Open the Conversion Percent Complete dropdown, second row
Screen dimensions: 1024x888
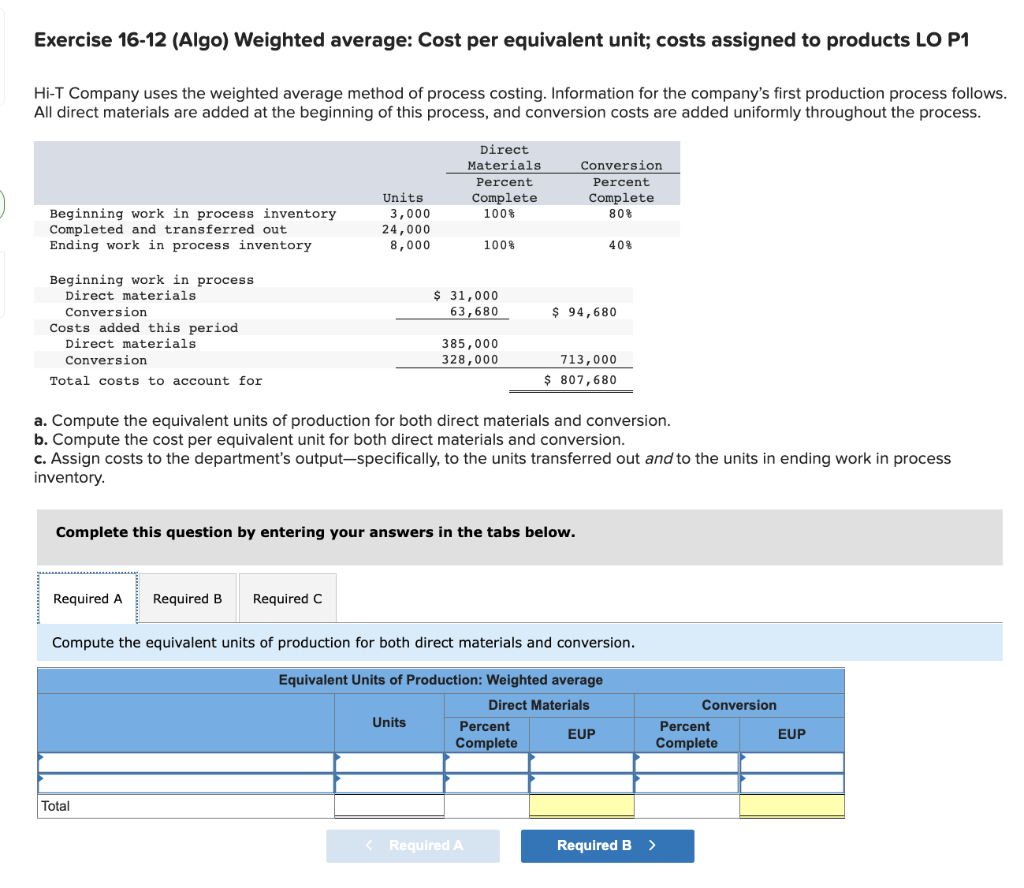(x=686, y=783)
